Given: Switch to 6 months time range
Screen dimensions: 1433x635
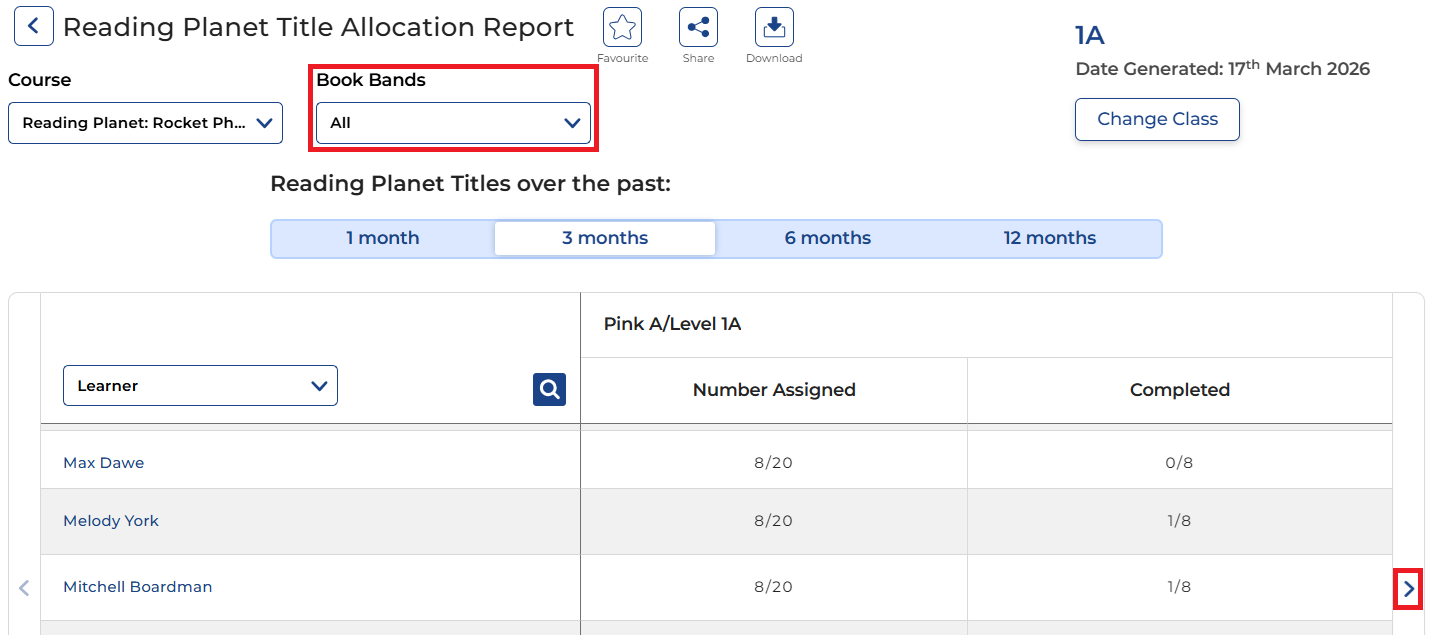Looking at the screenshot, I should point(827,238).
